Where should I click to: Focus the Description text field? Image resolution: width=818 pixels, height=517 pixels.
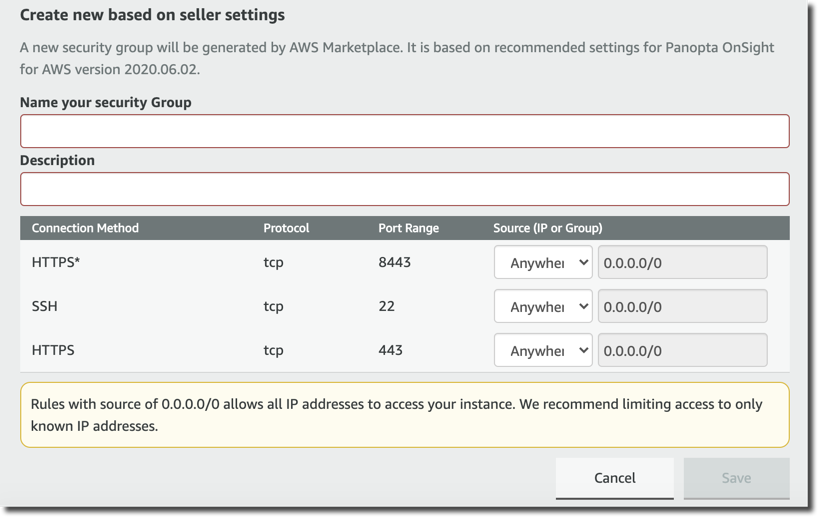tap(404, 189)
